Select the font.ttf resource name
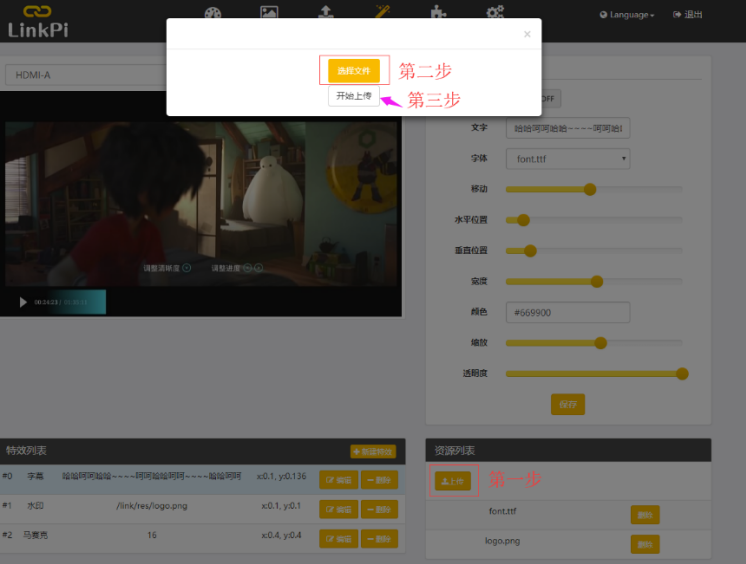Screen dimensions: 746x564 (502, 511)
